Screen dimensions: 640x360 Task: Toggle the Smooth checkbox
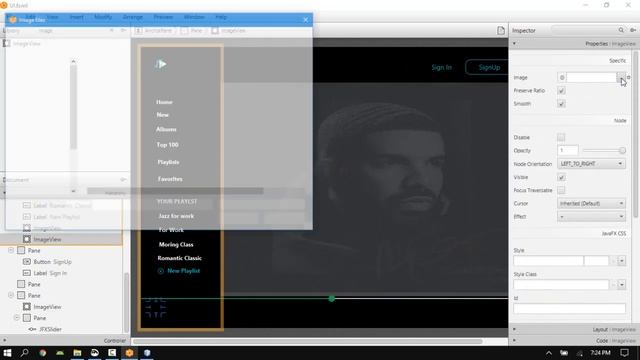click(561, 104)
